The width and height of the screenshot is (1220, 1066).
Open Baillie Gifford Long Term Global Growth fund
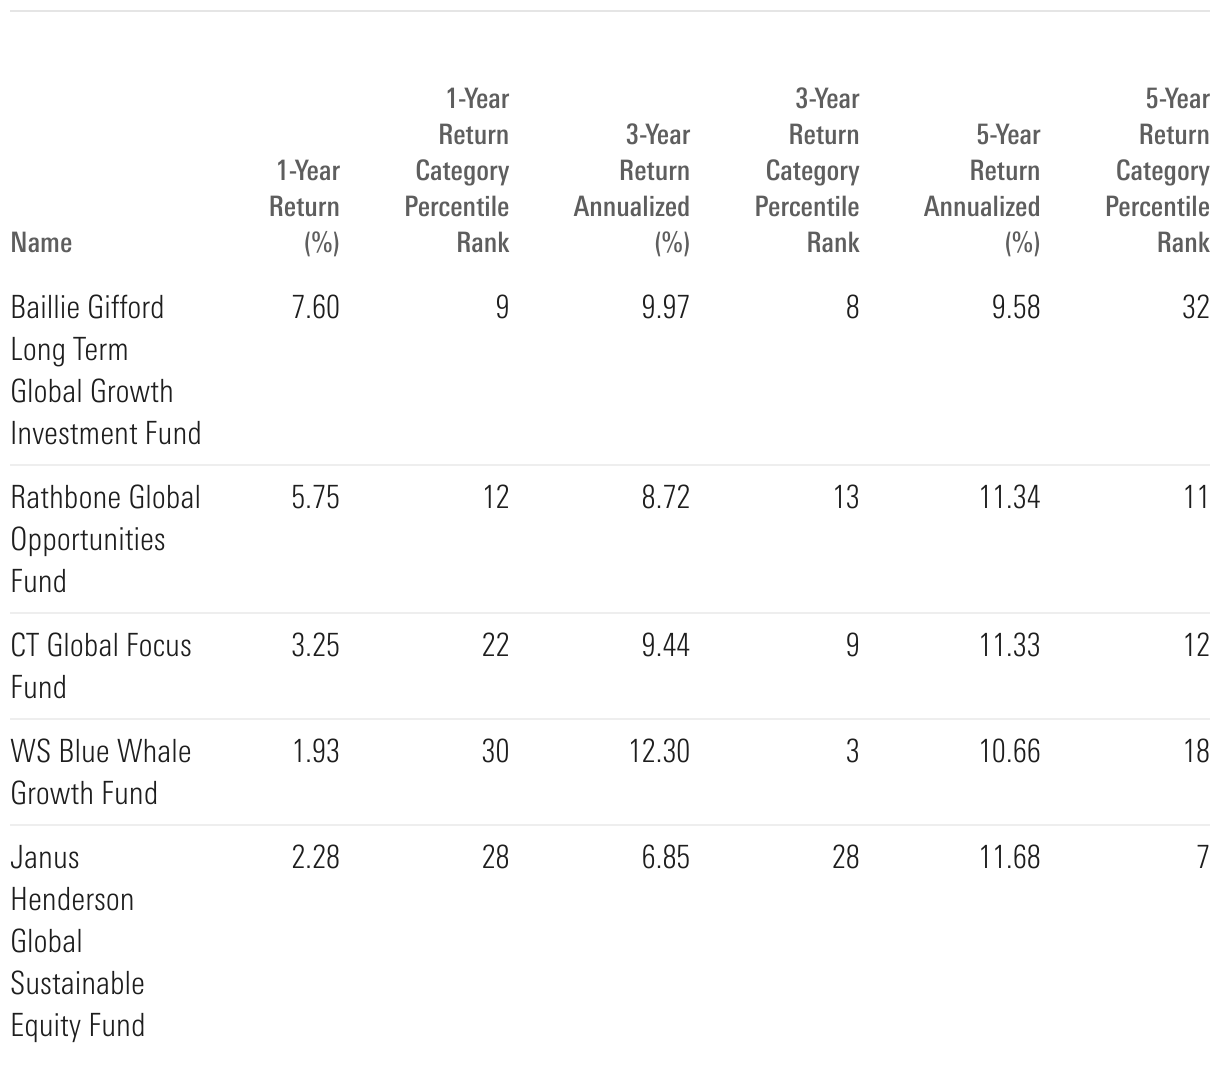106,370
